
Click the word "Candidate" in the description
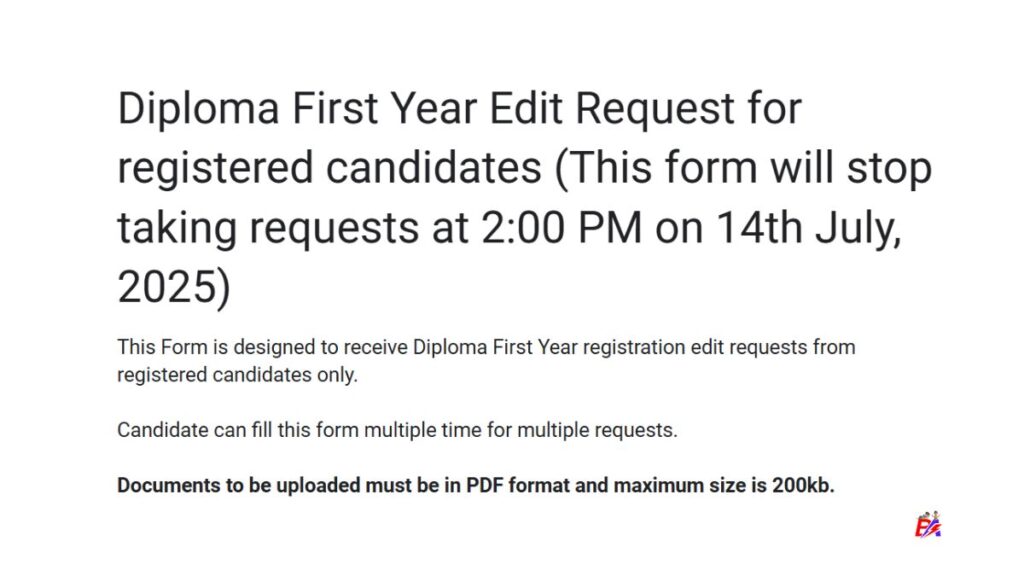(158, 431)
